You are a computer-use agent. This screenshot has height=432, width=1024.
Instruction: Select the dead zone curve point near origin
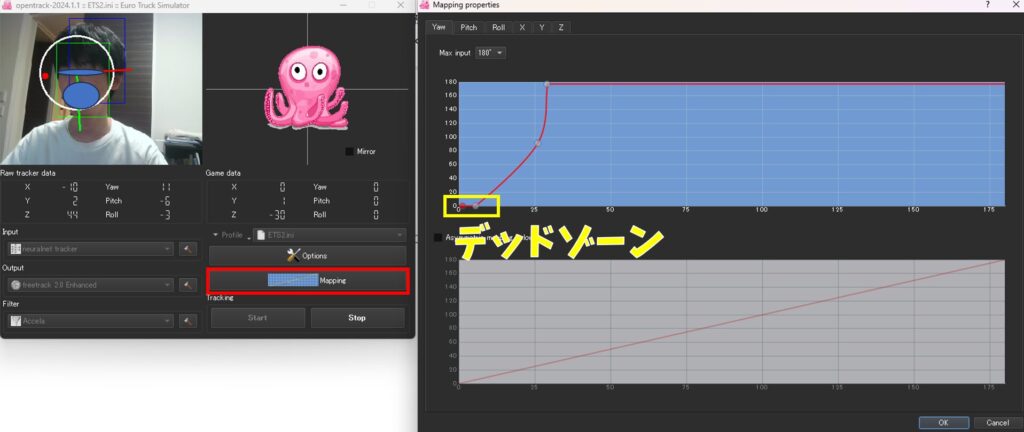(475, 206)
